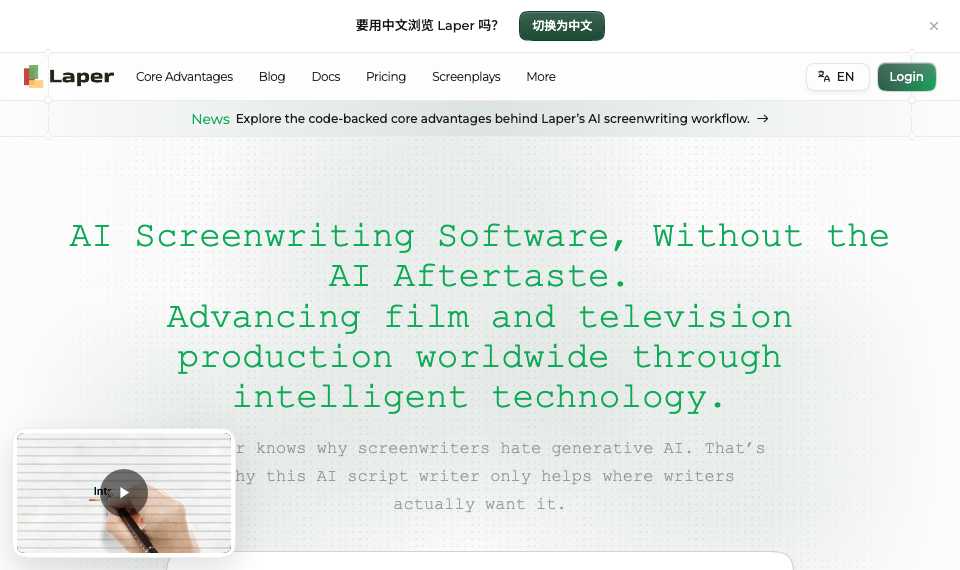
Task: Click the Login button
Action: (x=906, y=77)
